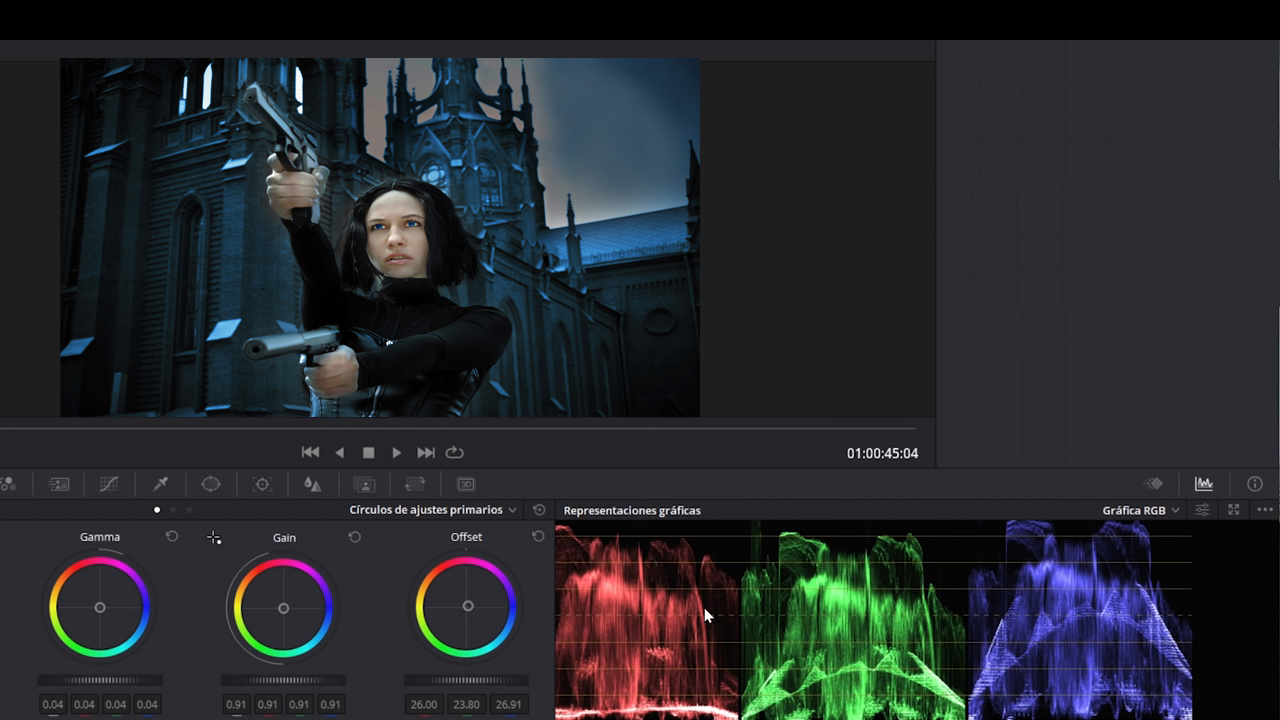Viewport: 1280px width, 720px height.
Task: Reset all primary wheels adjustments
Action: coord(539,510)
